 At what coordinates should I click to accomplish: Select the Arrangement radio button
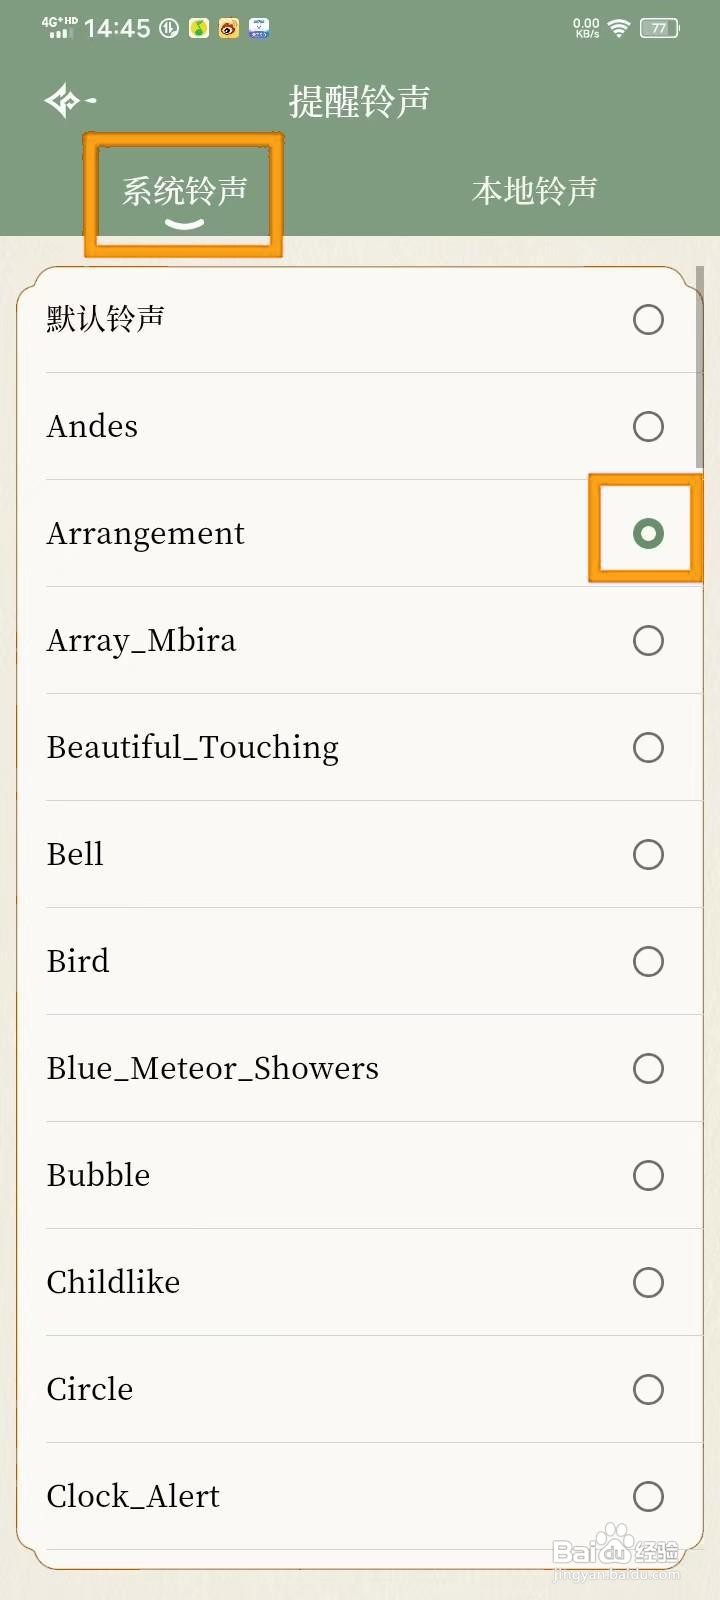[648, 534]
